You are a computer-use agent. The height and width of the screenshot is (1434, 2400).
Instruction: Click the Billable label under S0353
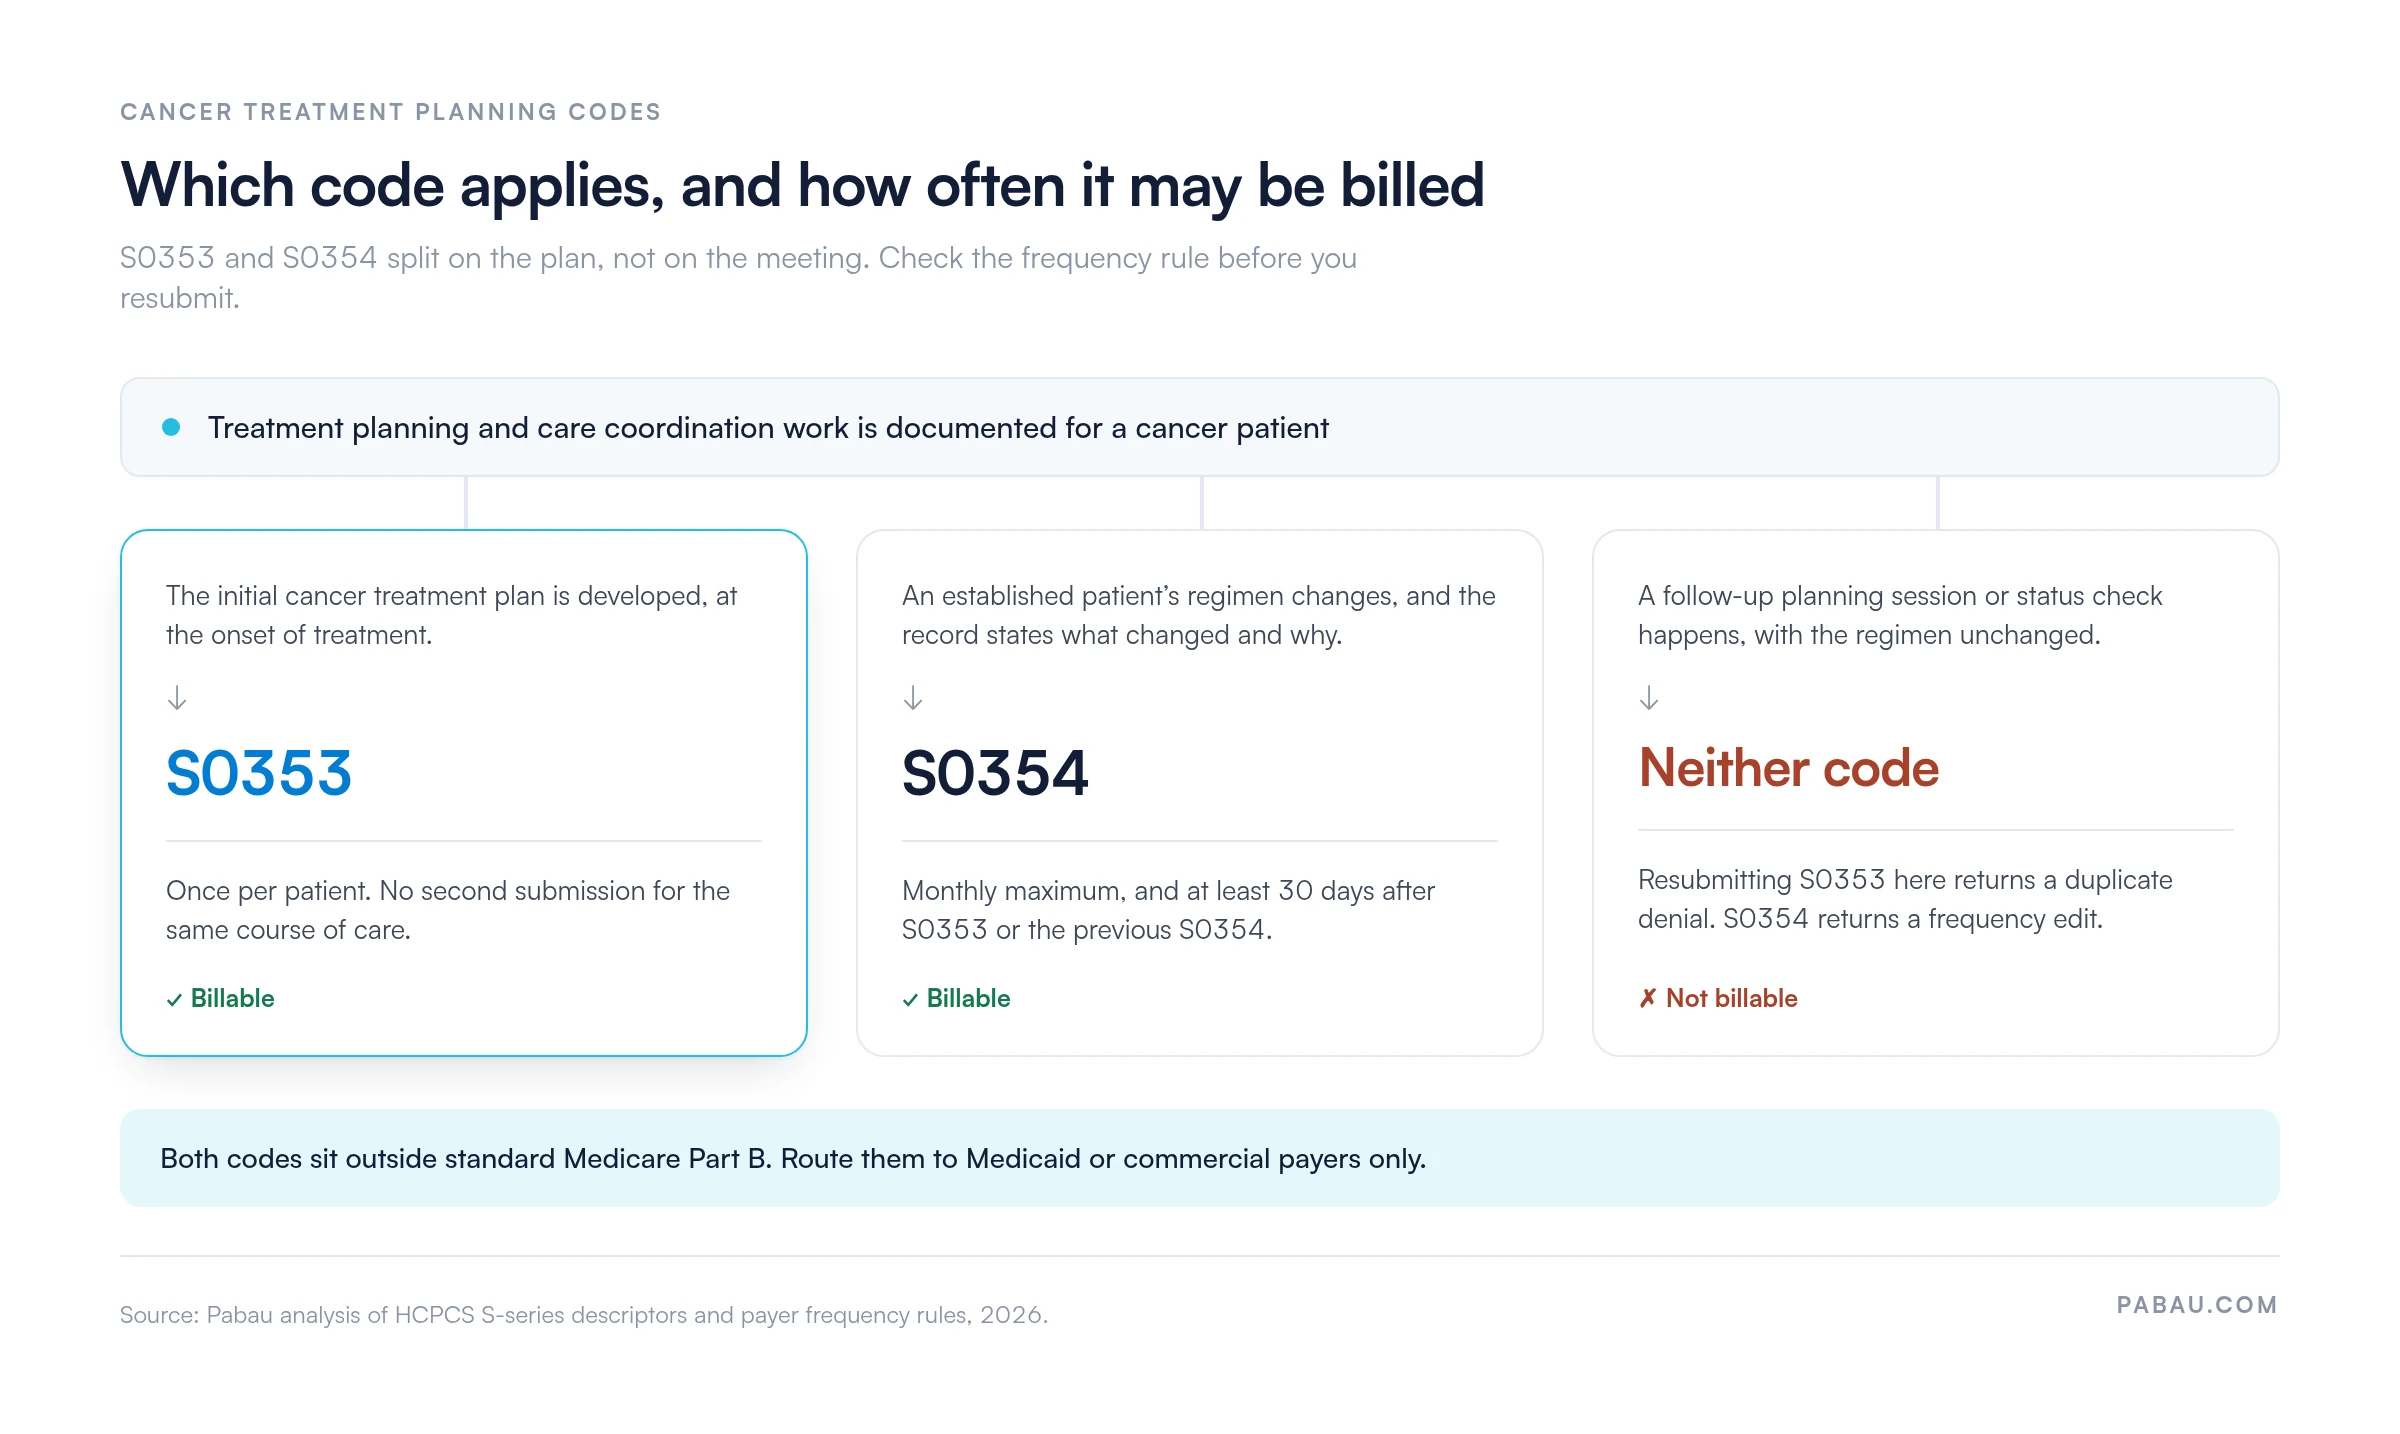tap(232, 998)
